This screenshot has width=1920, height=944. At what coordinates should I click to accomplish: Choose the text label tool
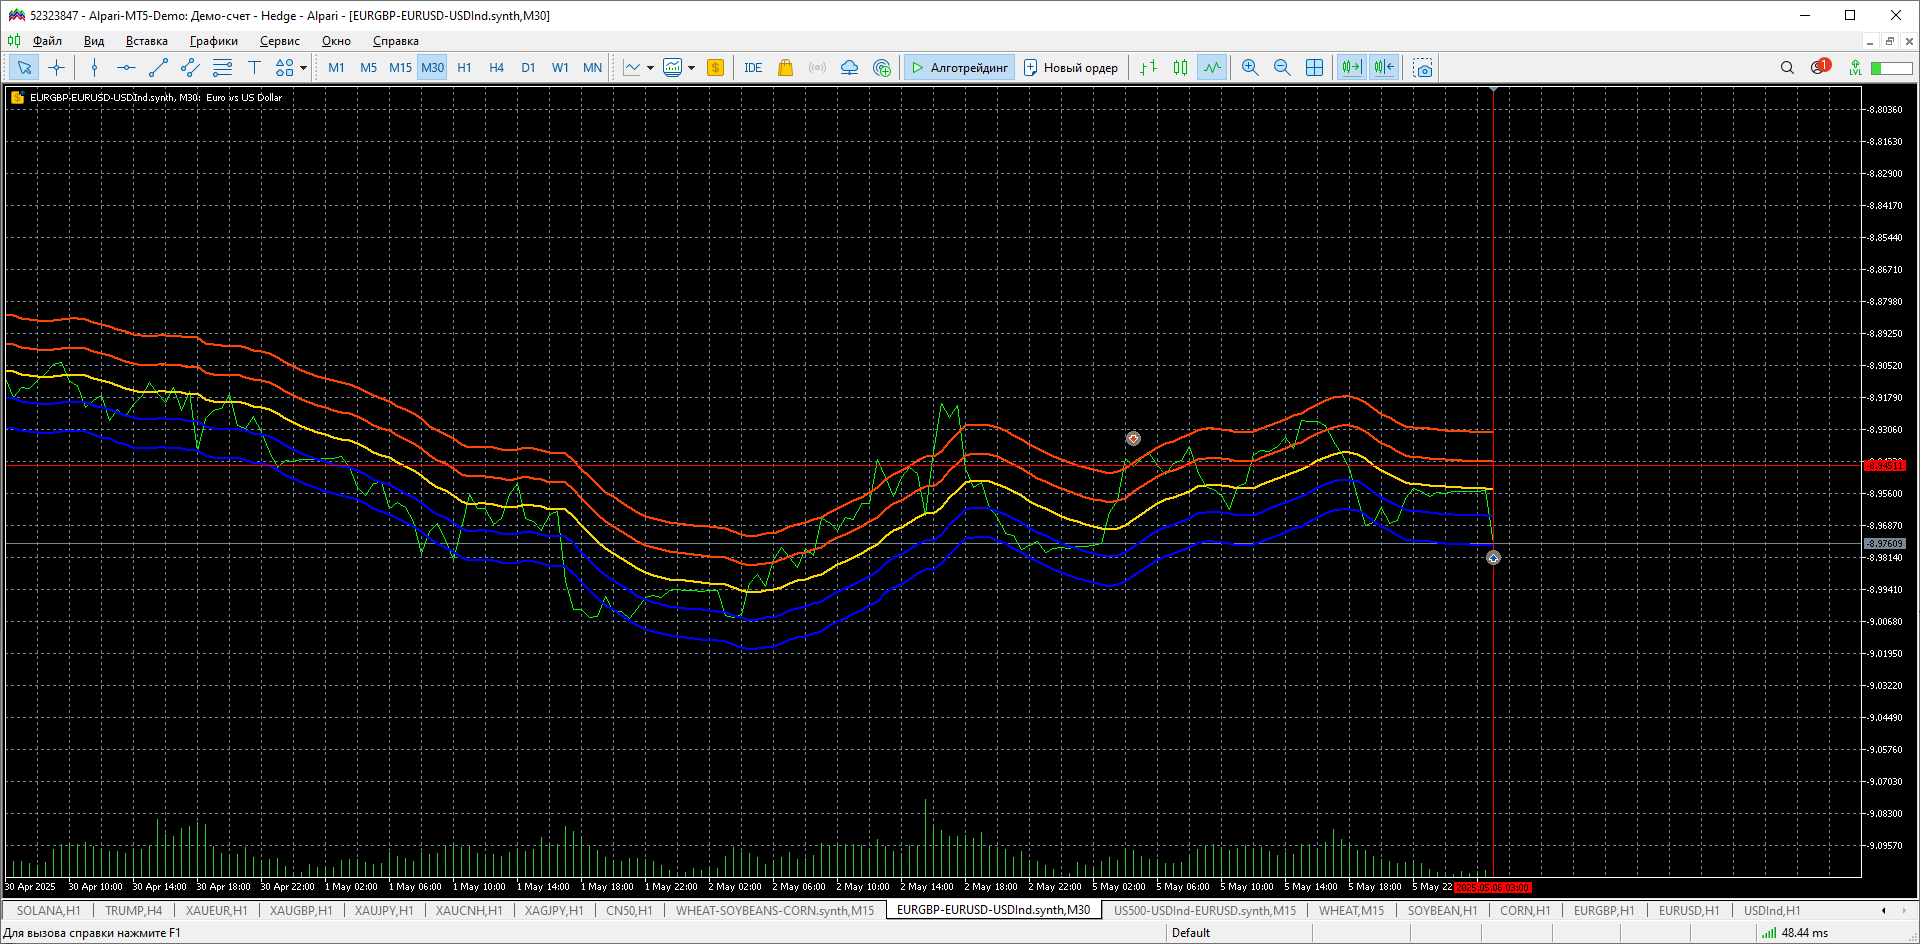click(254, 68)
